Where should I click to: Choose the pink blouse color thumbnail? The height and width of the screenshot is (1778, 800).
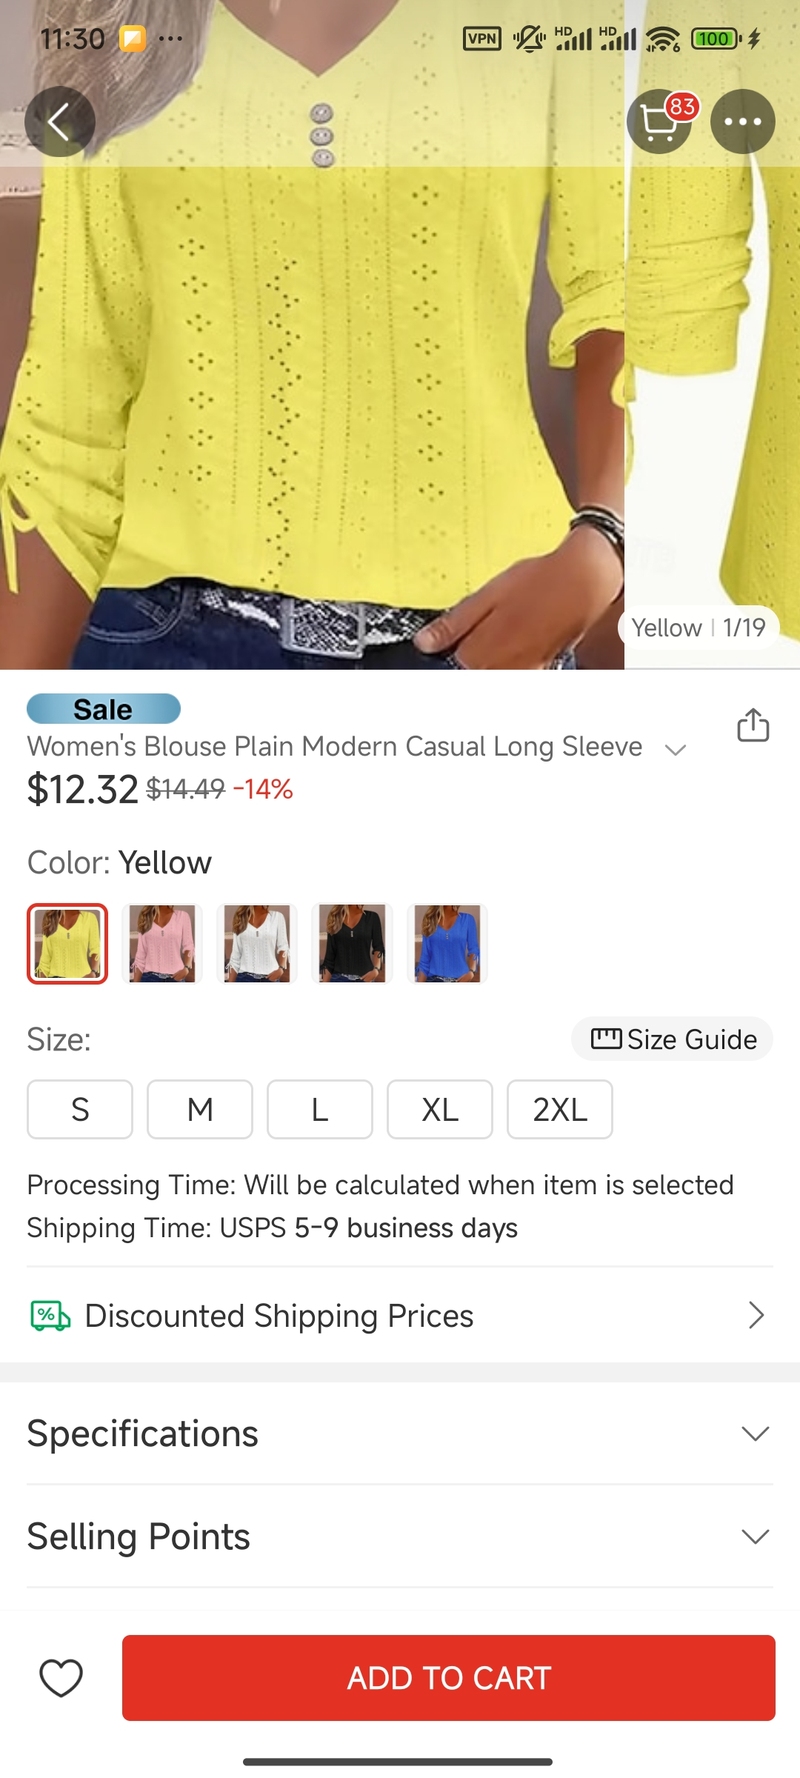pos(162,944)
